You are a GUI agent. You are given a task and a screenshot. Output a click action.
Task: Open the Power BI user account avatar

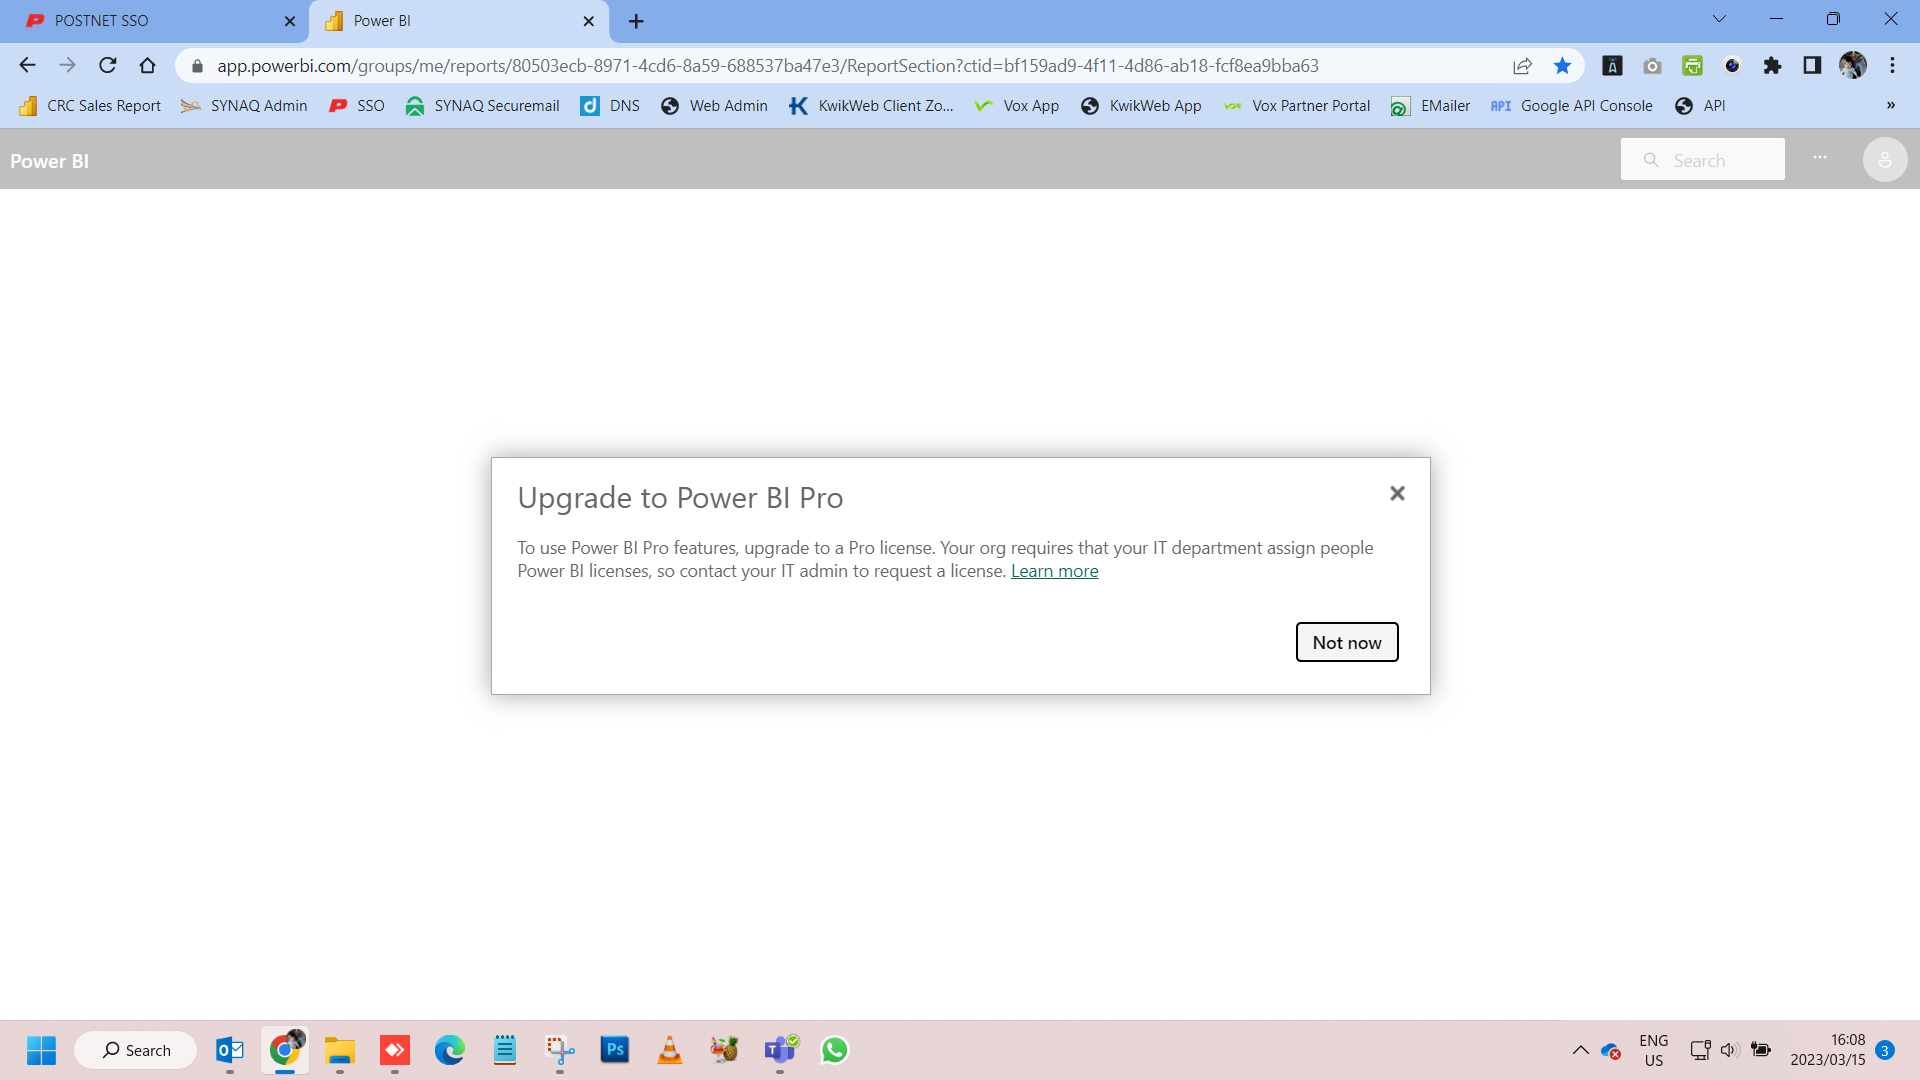click(x=1884, y=160)
